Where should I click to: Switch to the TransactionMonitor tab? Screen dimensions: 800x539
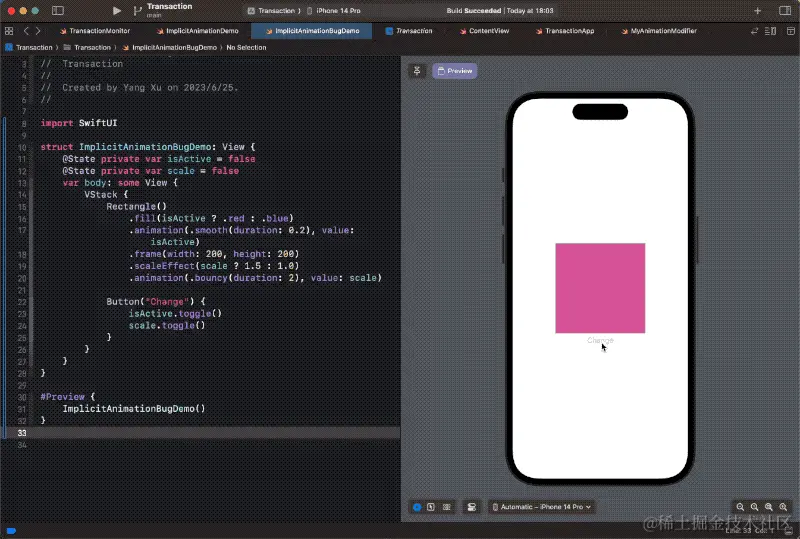coord(95,31)
